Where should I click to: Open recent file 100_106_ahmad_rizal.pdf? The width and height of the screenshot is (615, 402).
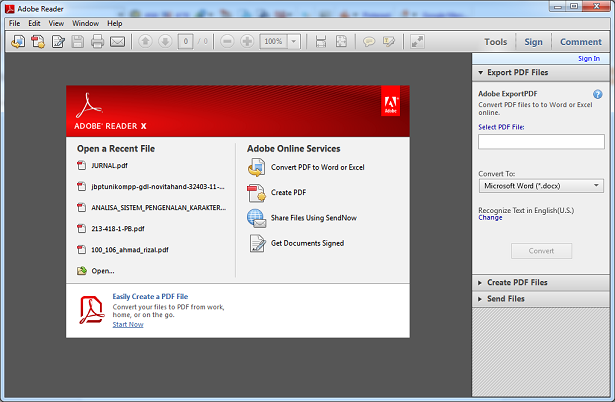pyautogui.click(x=130, y=250)
